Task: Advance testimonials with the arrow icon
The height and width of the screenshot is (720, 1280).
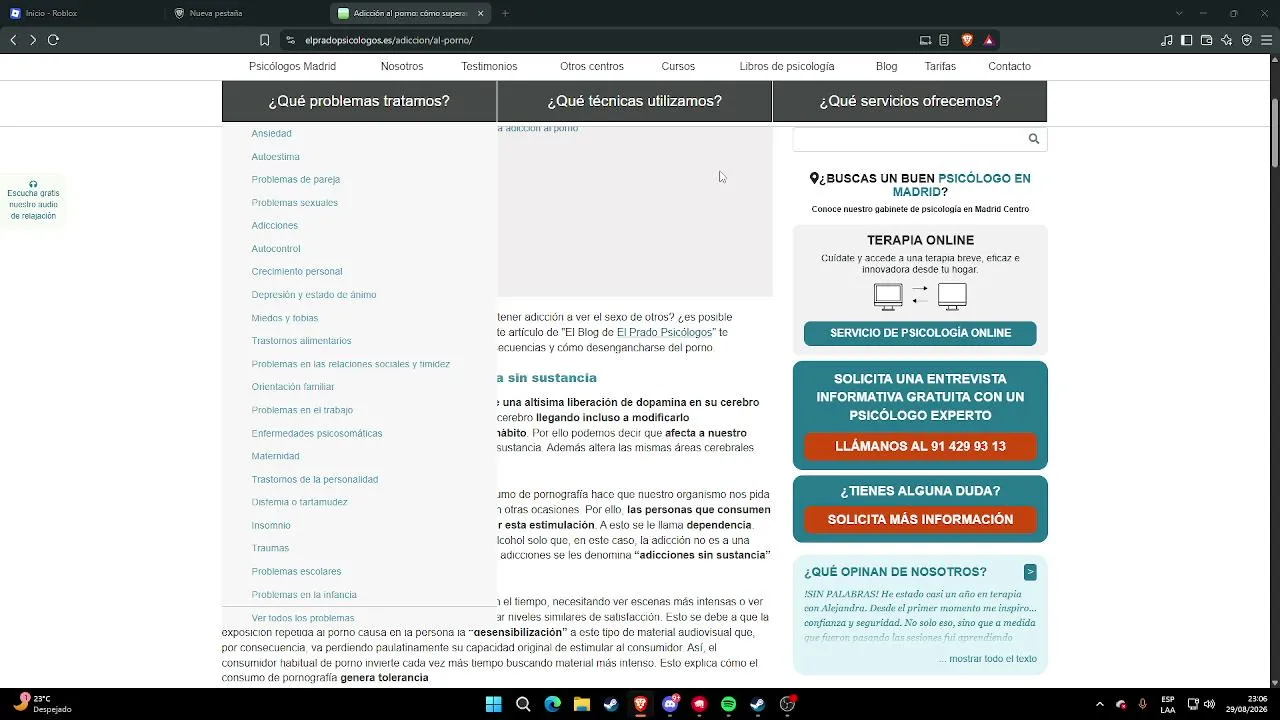Action: tap(1030, 572)
